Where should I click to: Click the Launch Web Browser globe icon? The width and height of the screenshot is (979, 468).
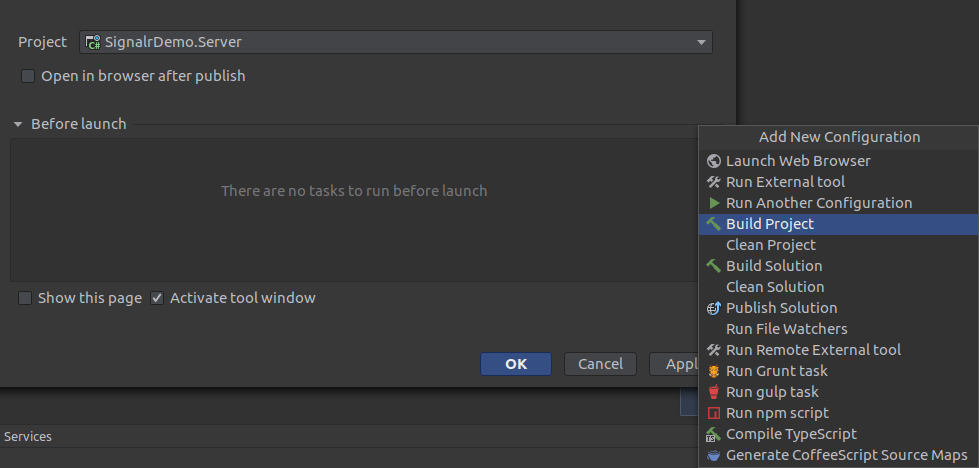(713, 161)
